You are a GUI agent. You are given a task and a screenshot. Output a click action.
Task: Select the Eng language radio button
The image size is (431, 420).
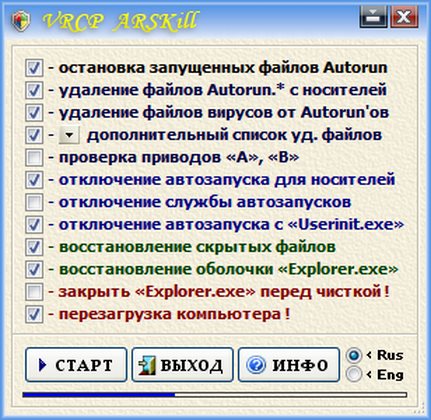[x=354, y=374]
